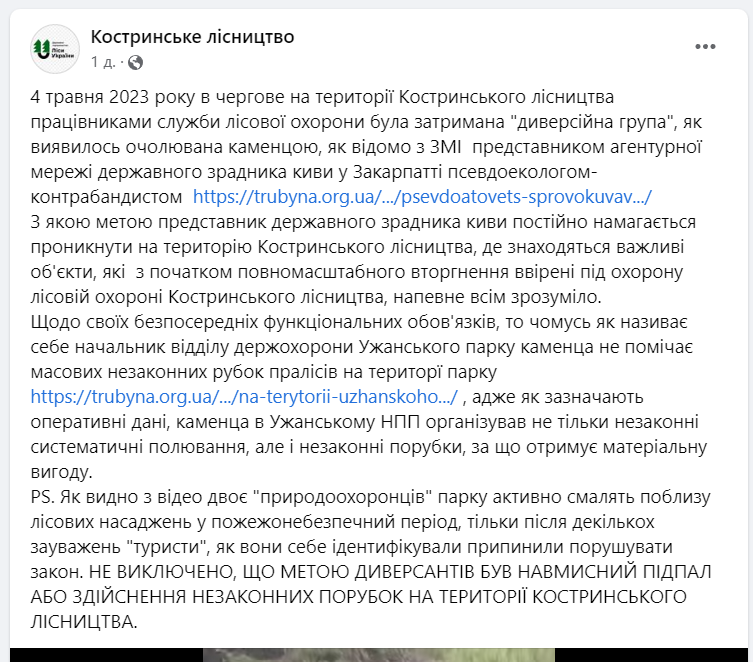Follow the psevdoatovets-sprovokuvav trubyna.org.ua link
This screenshot has height=662, width=753.
[x=422, y=197]
